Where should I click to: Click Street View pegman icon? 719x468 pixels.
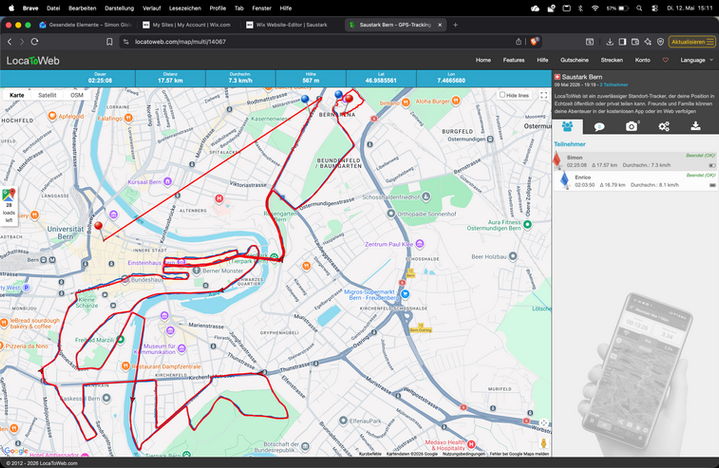(543, 443)
